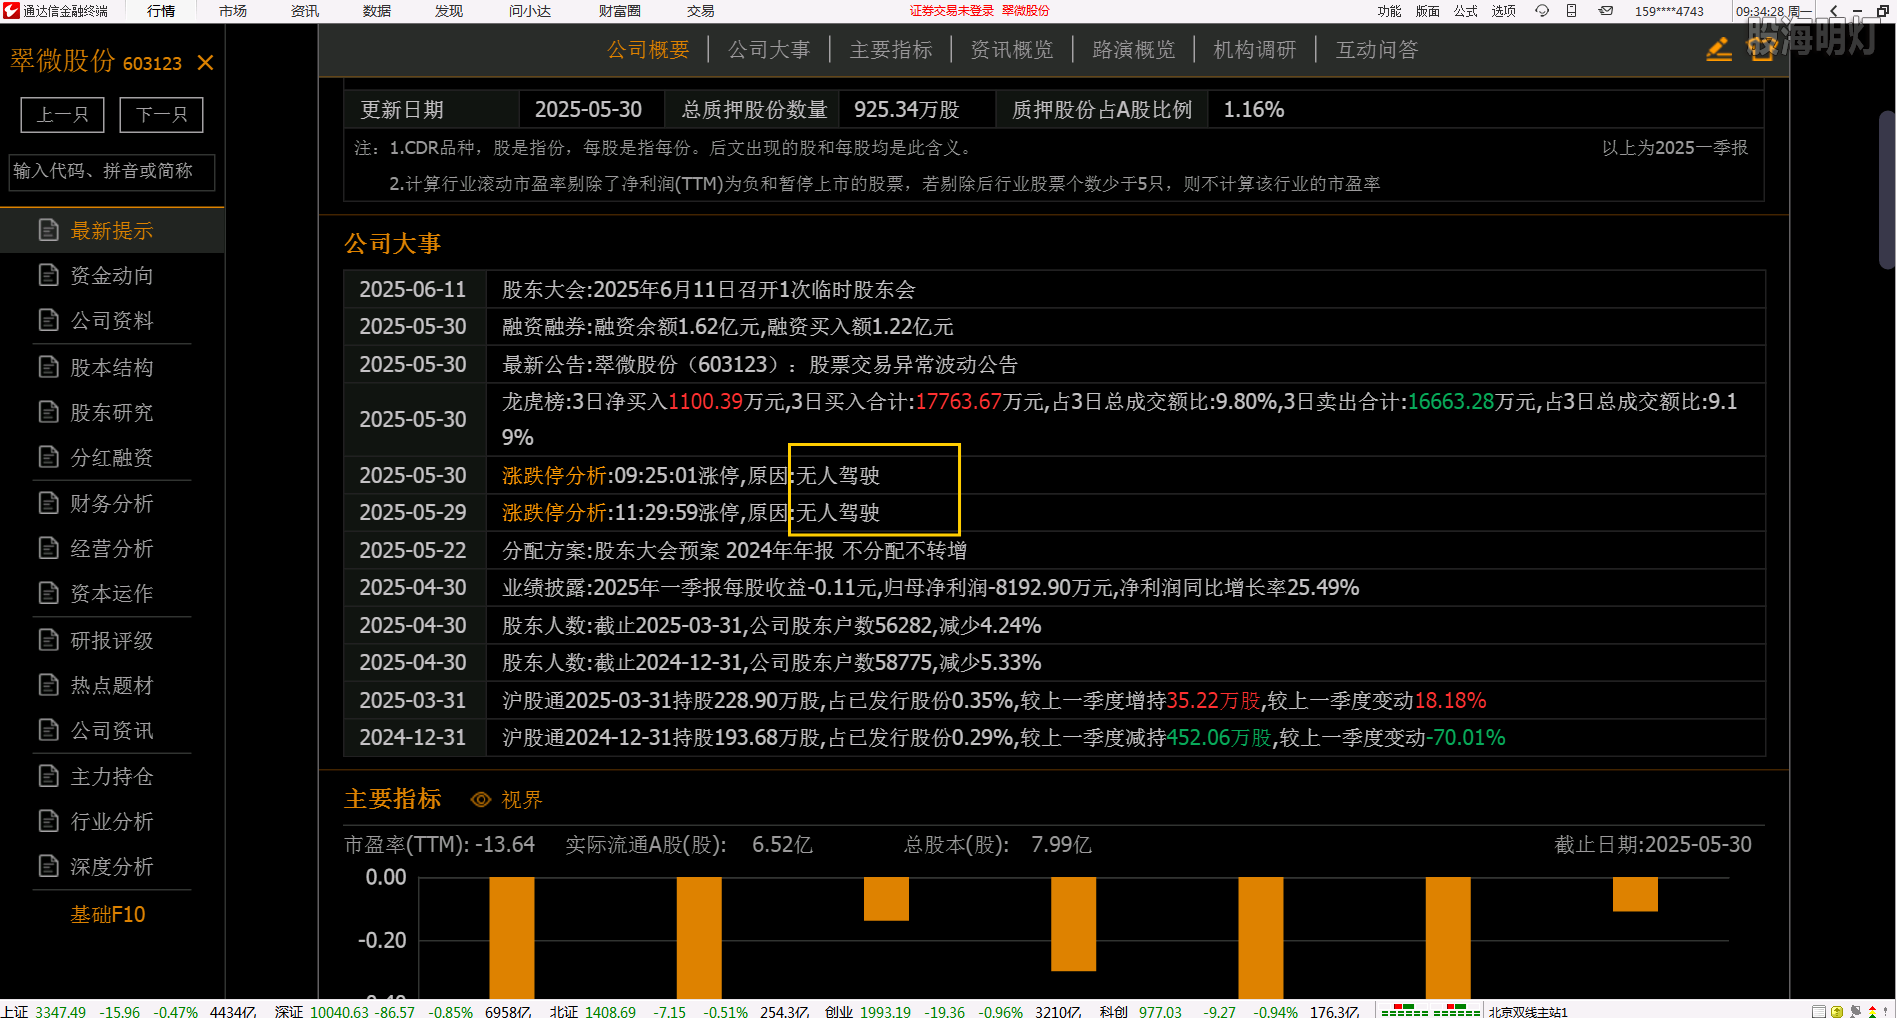This screenshot has height=1018, width=1897.
Task: Switch to the 资讯概览 tab
Action: pos(1012,50)
